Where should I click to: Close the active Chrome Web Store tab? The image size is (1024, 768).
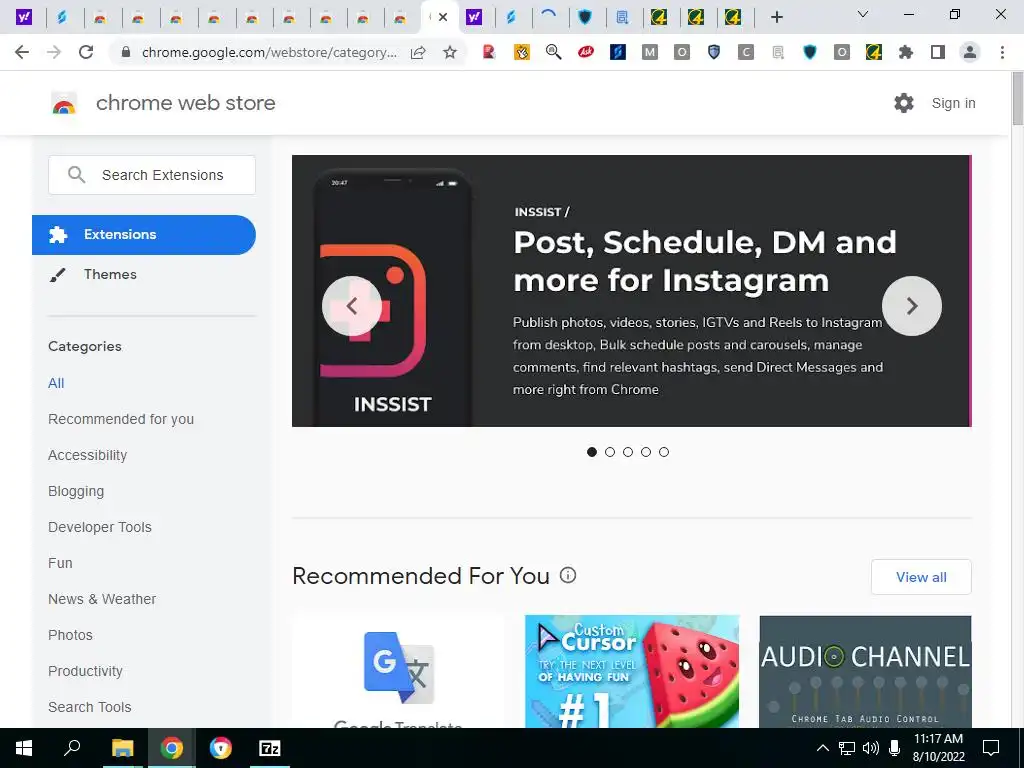pos(443,17)
